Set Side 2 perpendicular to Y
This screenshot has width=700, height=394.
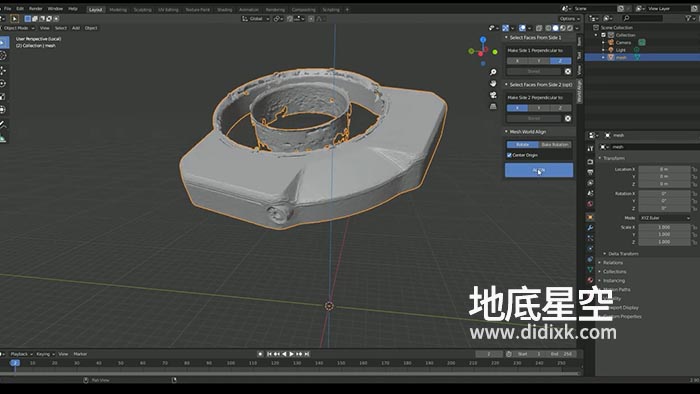click(539, 108)
